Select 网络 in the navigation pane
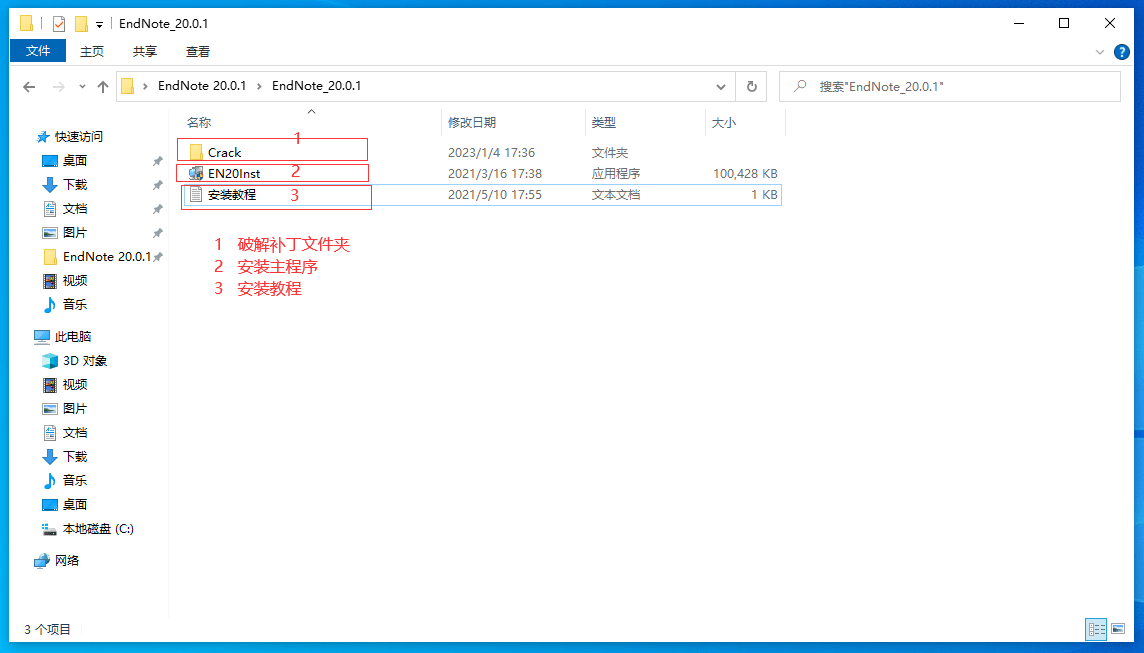Screen dimensions: 1144x653 66,560
